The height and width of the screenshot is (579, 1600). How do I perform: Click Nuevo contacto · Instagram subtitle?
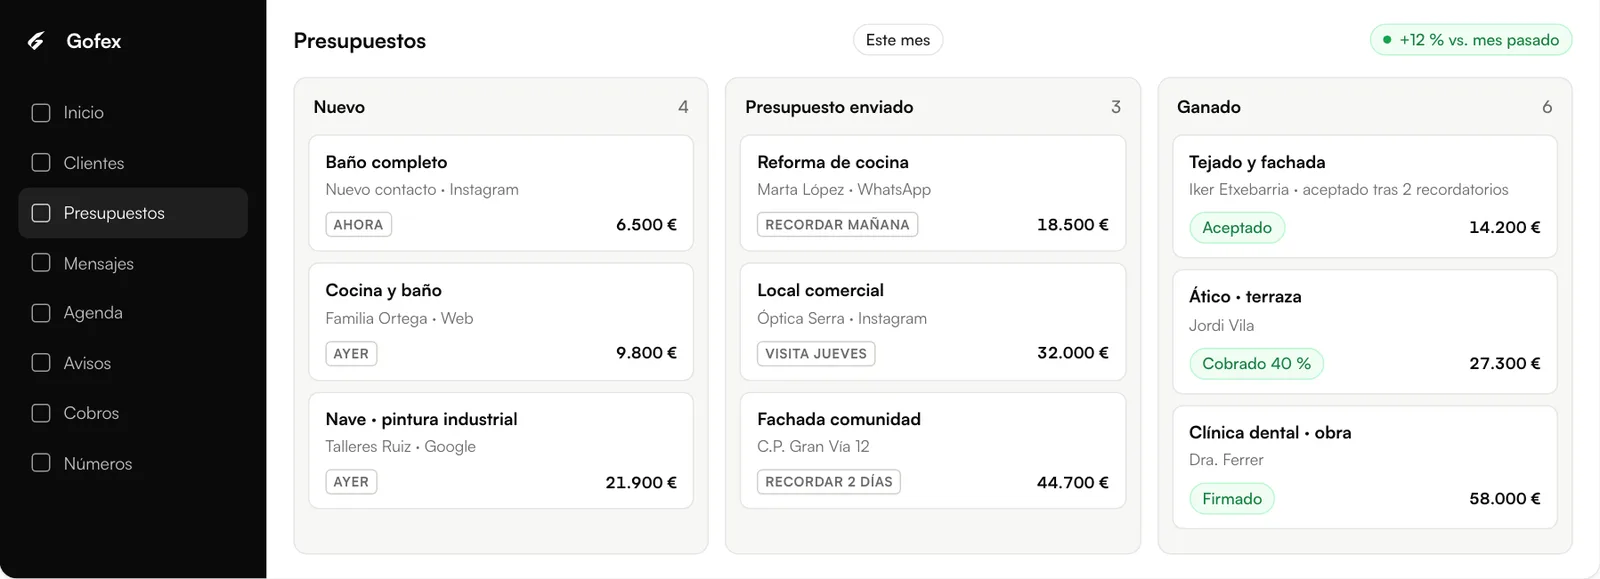tap(422, 190)
